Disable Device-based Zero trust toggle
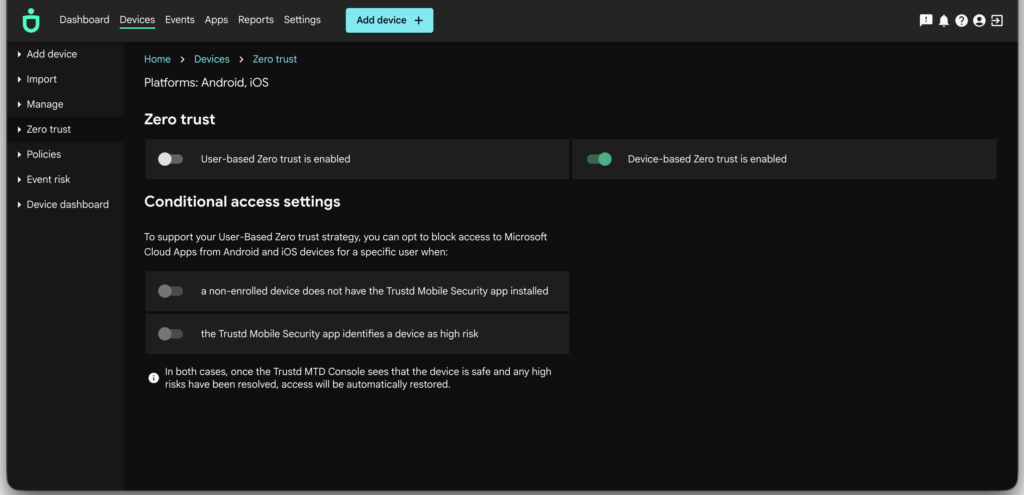This screenshot has height=495, width=1024. tap(599, 159)
